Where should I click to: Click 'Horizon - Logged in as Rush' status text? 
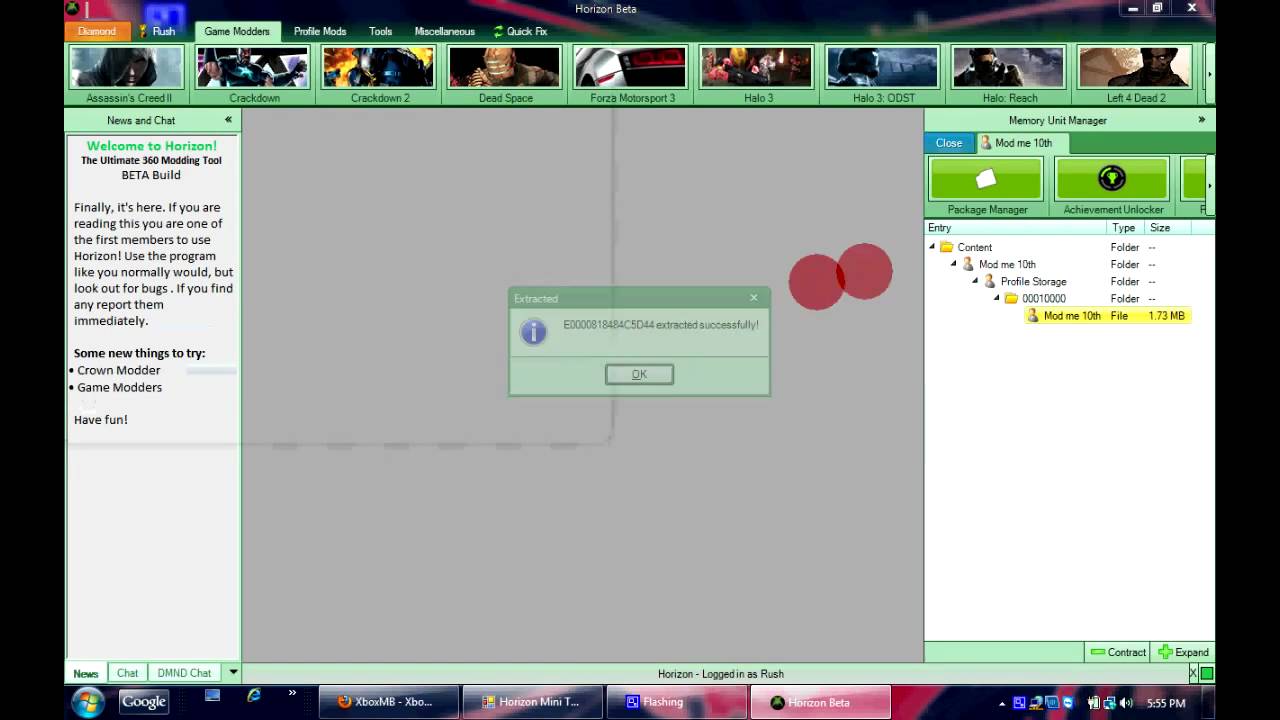(x=721, y=674)
